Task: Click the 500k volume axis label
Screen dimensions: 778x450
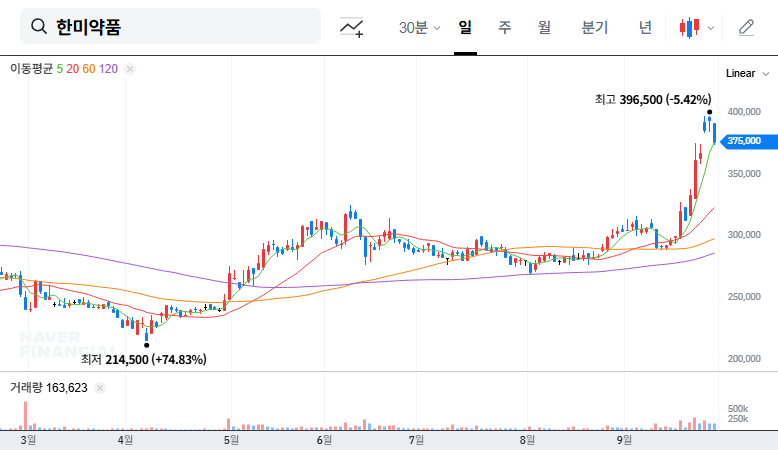Action: [x=738, y=409]
